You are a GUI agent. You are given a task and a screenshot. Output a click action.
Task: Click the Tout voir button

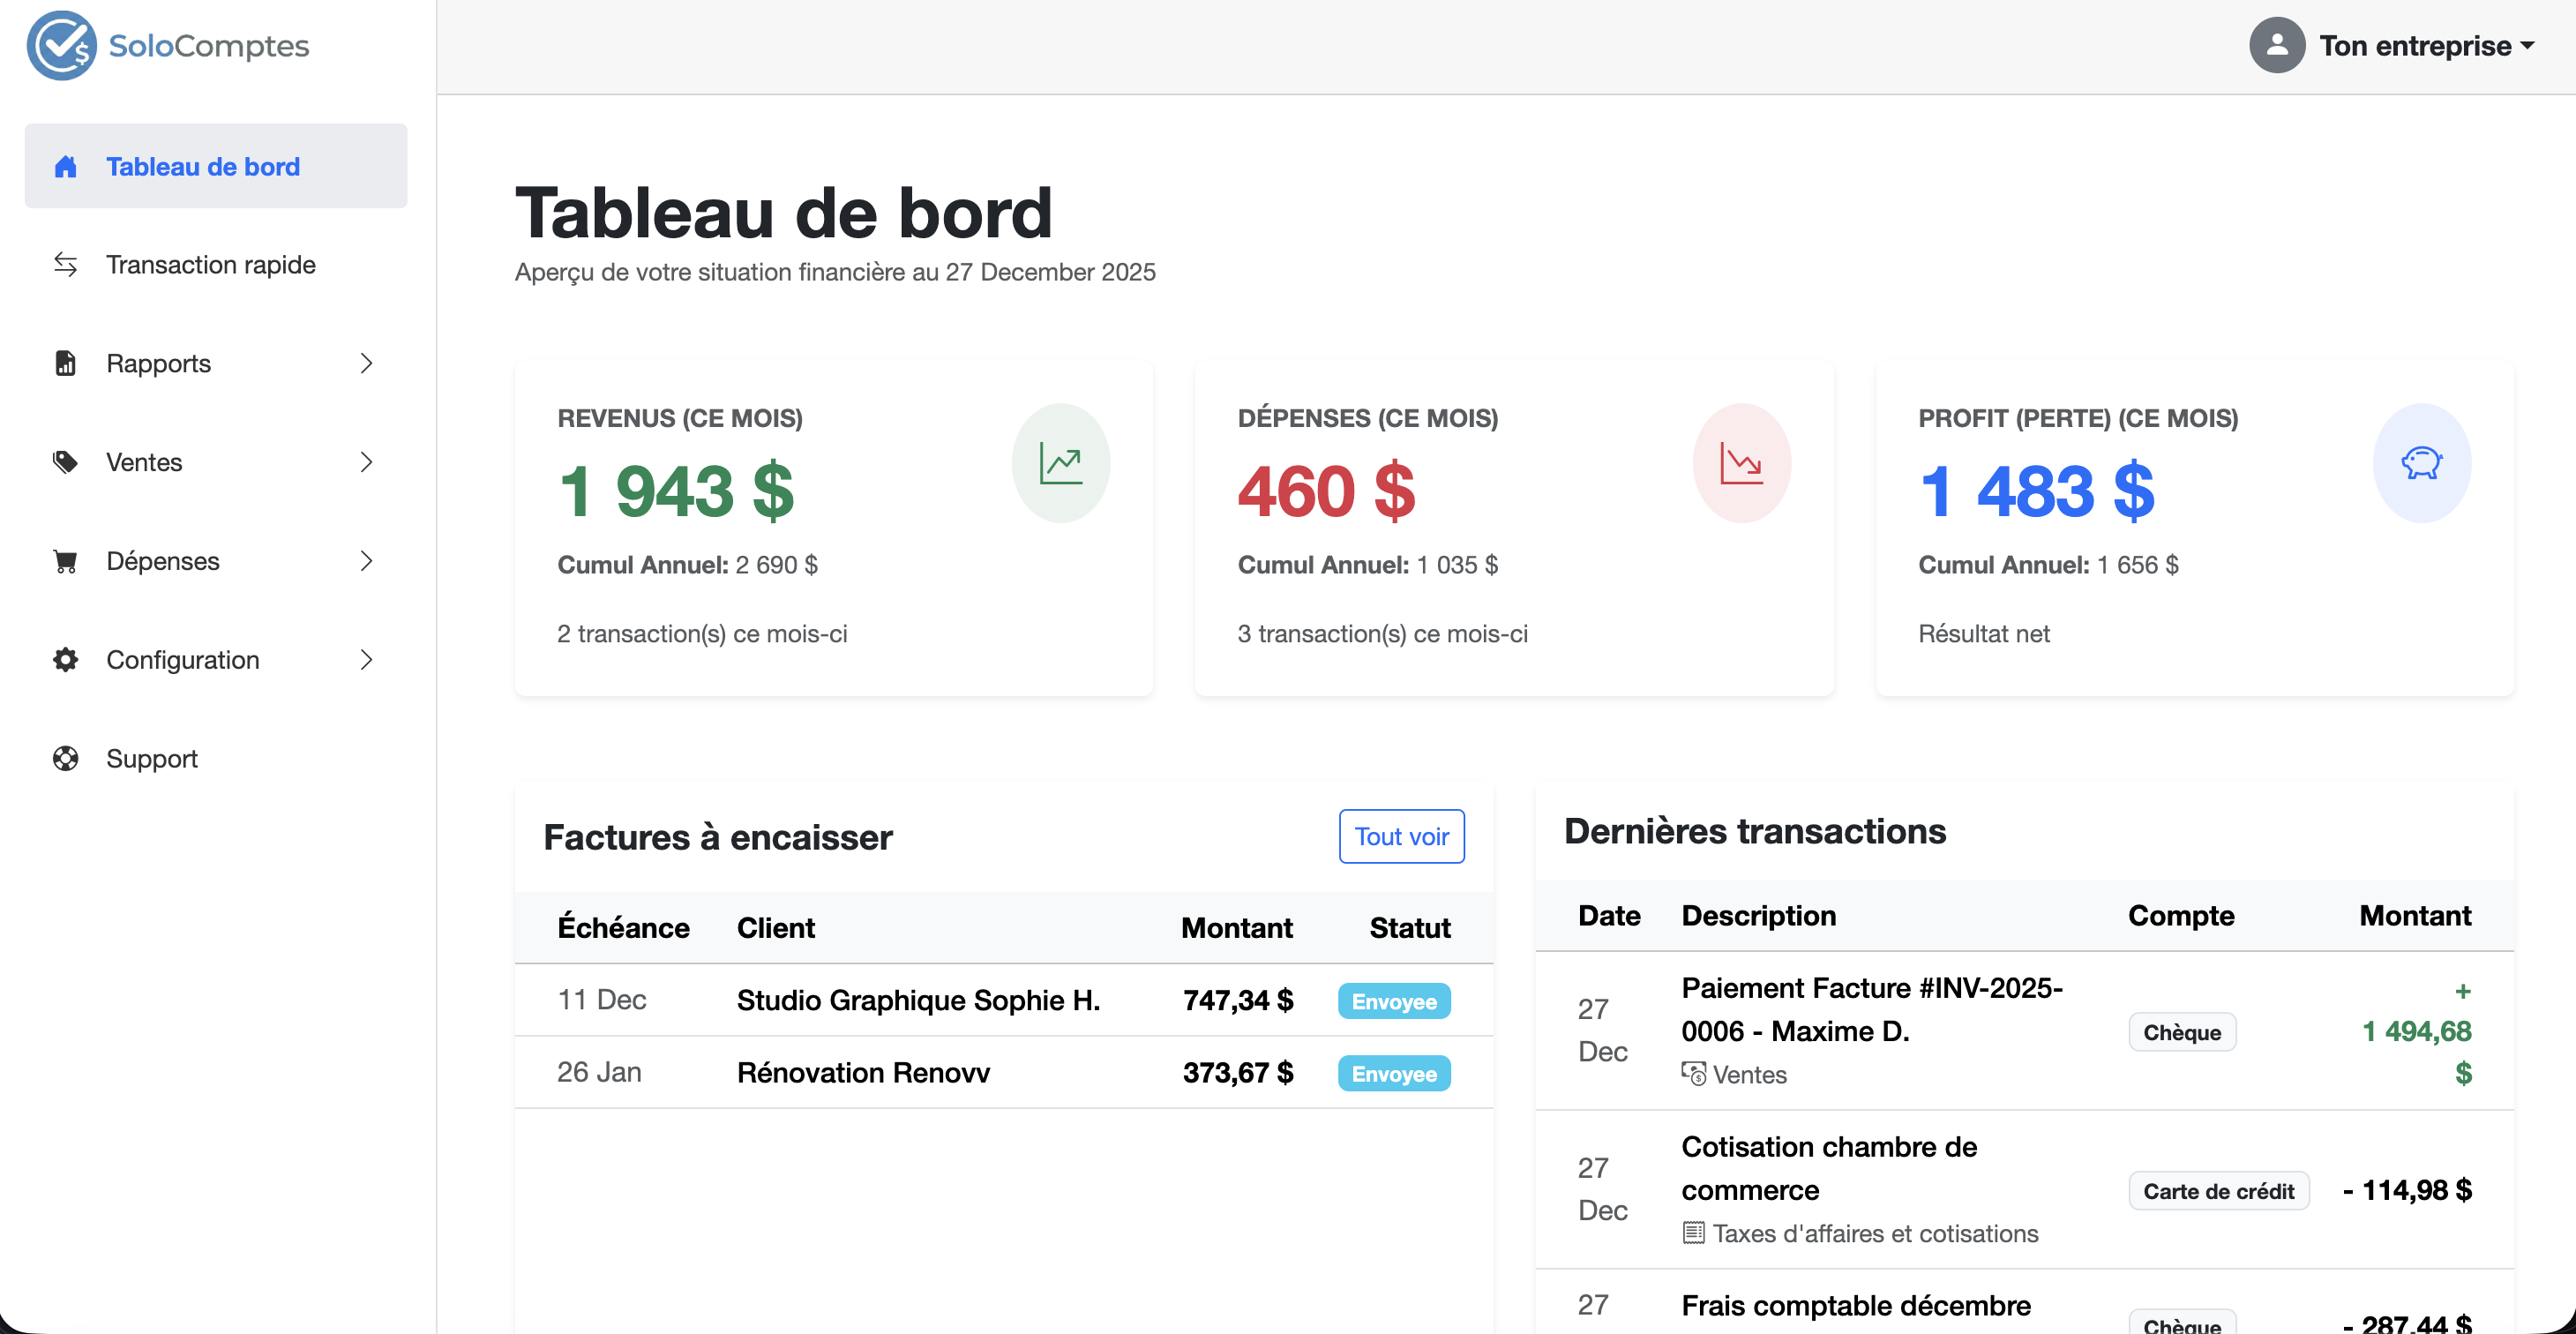click(1401, 836)
